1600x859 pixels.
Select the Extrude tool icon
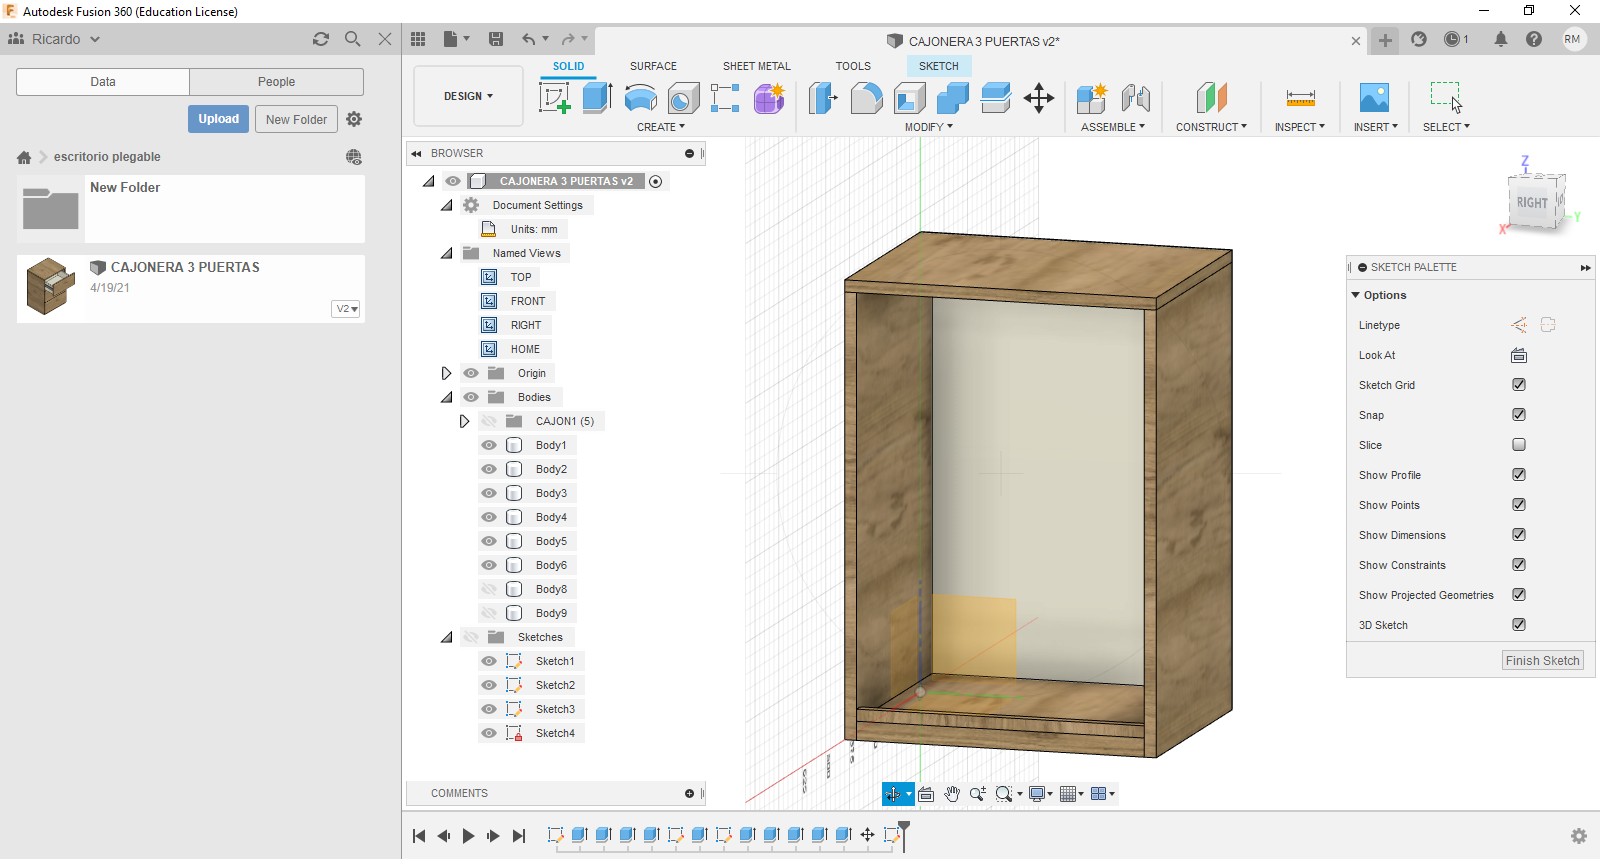[x=597, y=98]
